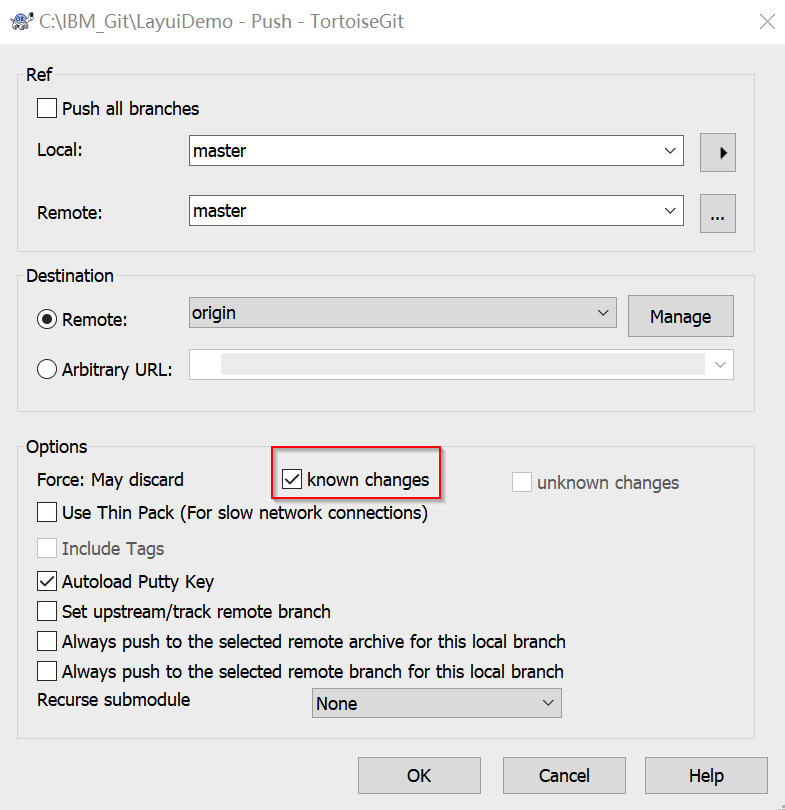The width and height of the screenshot is (785, 810).
Task: Expand the Local branch dropdown
Action: tap(669, 151)
